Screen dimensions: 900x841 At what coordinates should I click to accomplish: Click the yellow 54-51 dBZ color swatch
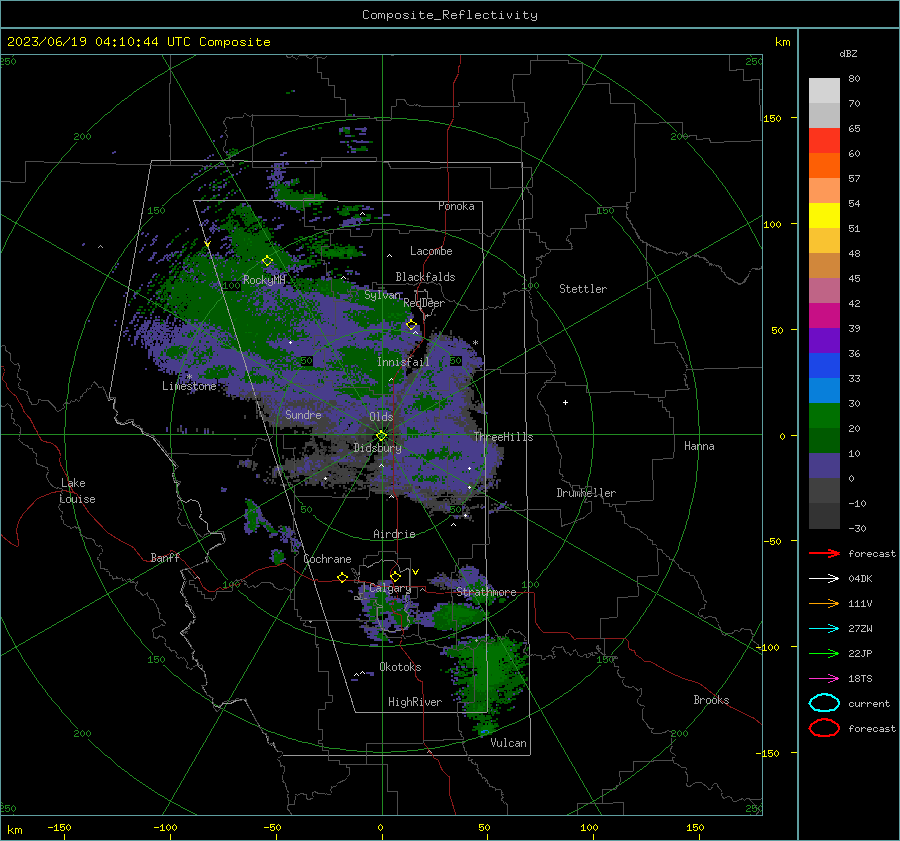[824, 216]
